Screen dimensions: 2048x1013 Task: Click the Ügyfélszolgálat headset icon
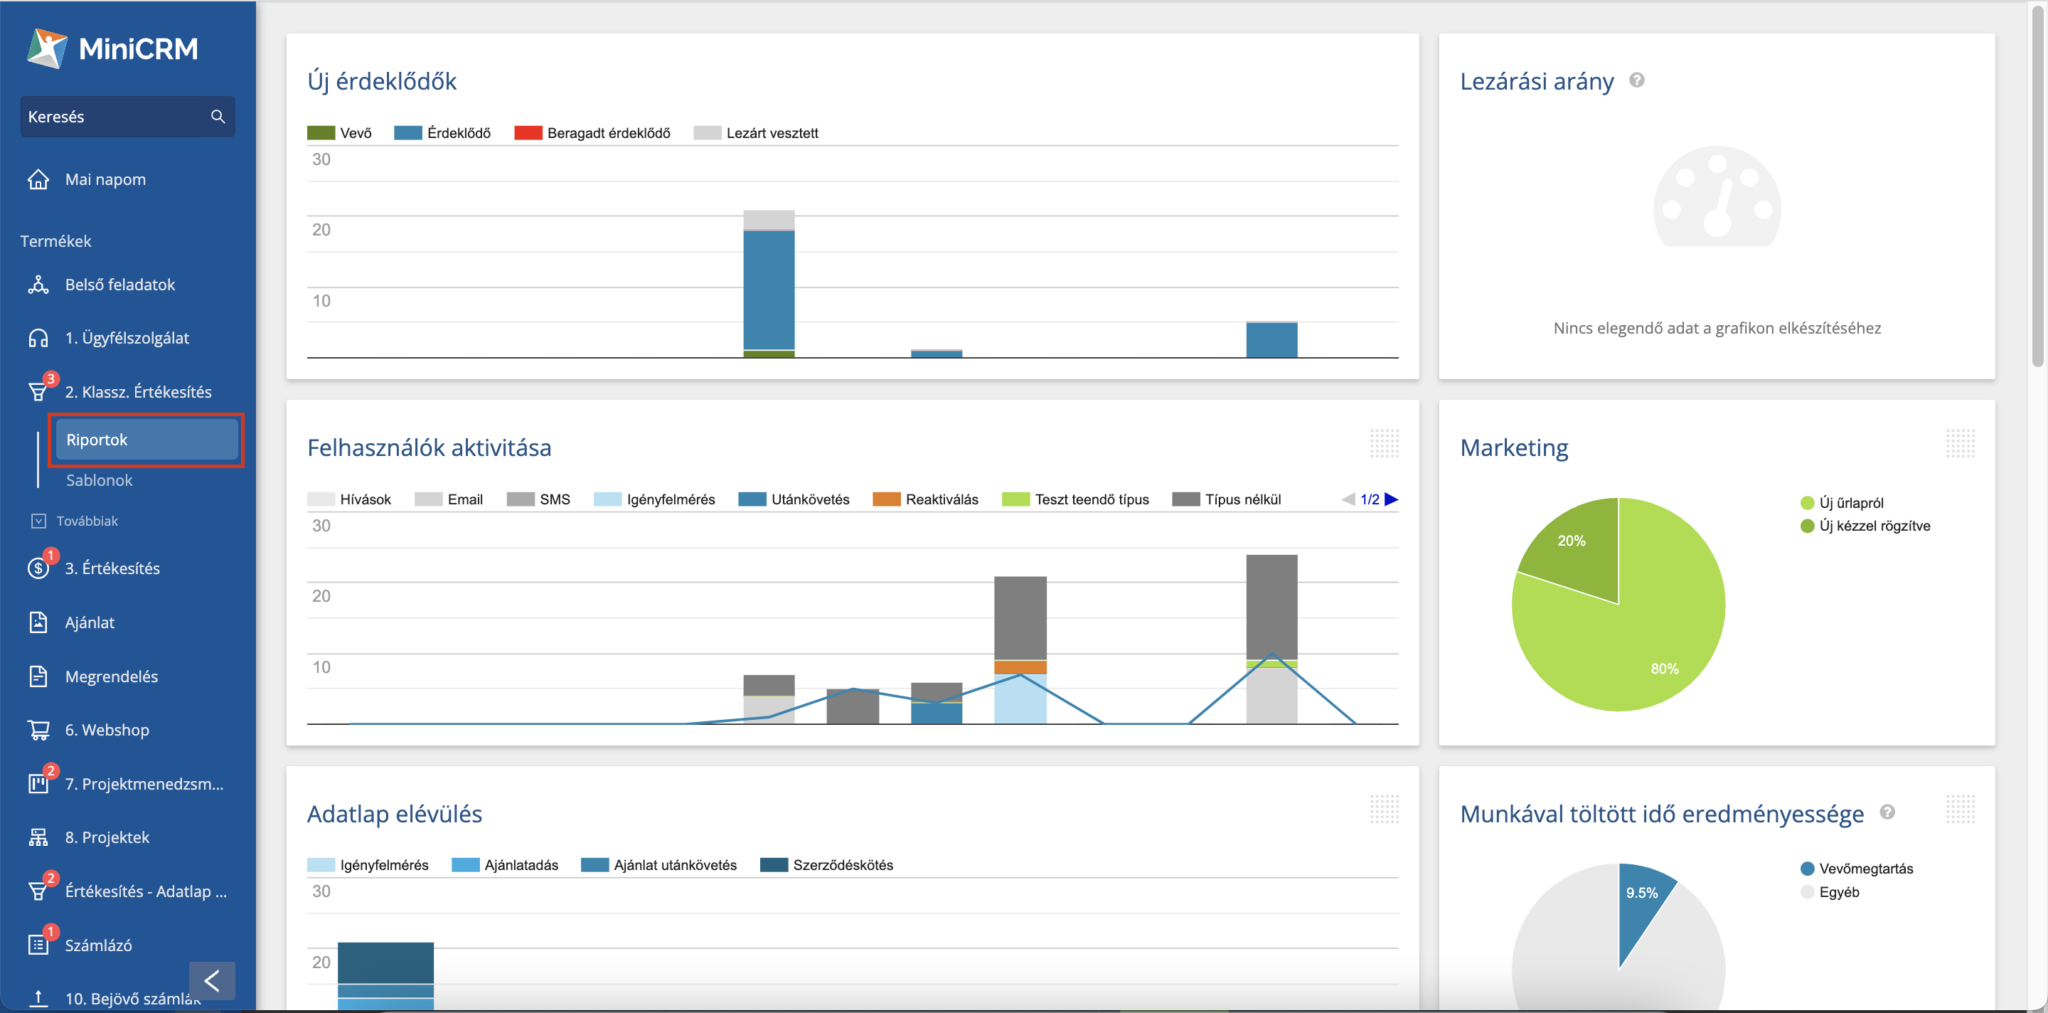(38, 338)
